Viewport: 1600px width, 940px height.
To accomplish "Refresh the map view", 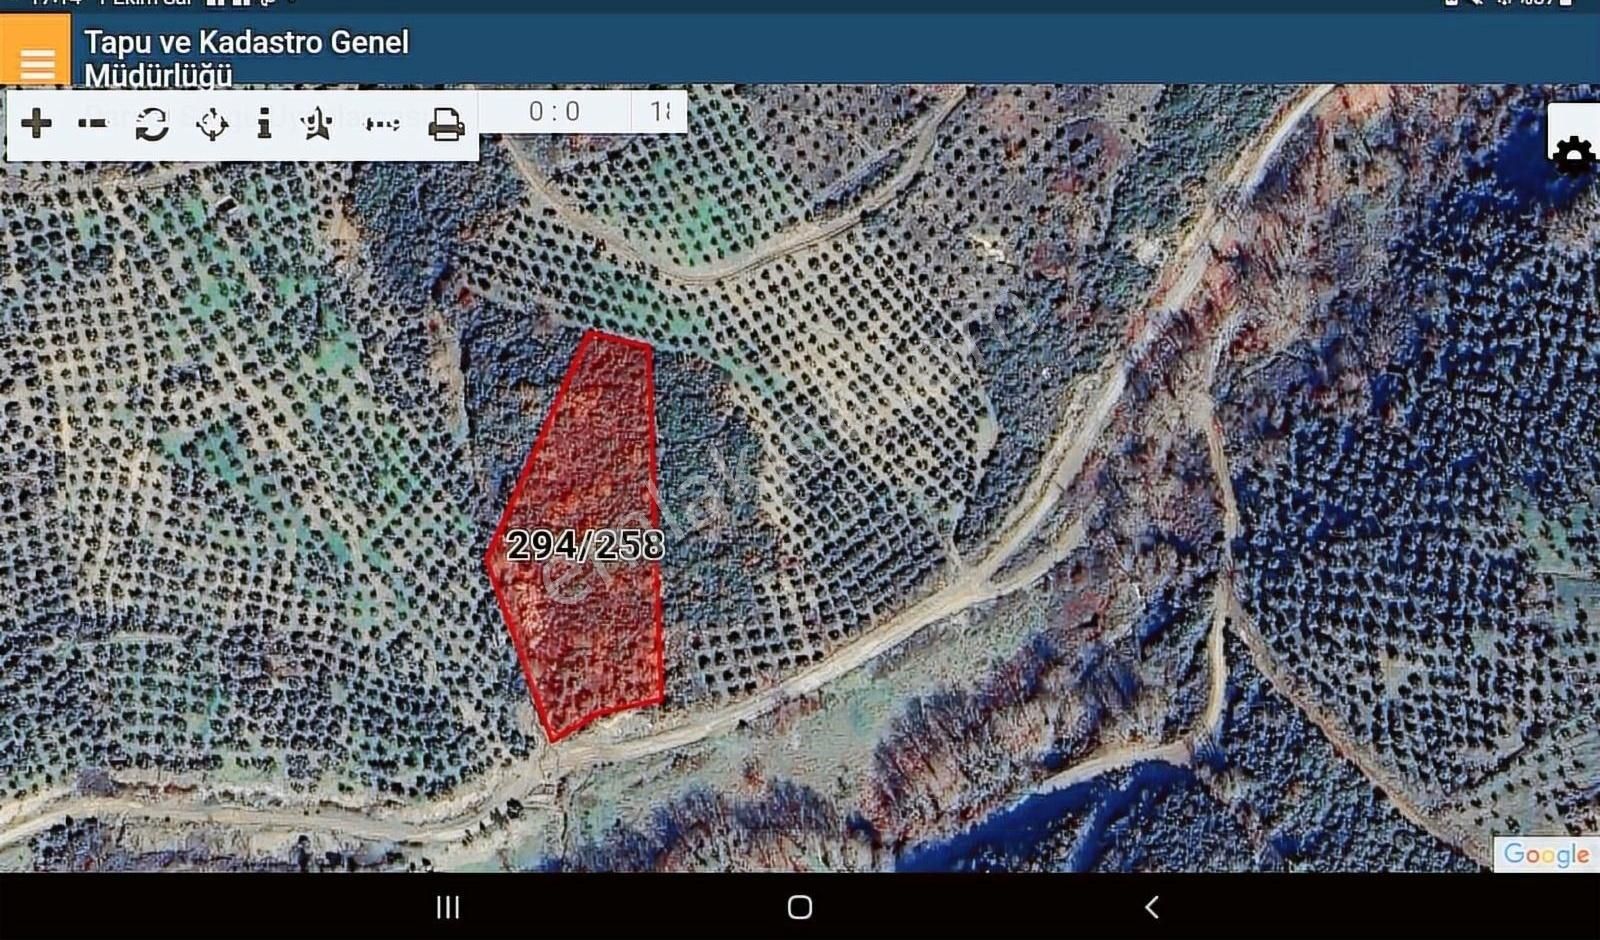I will point(152,124).
